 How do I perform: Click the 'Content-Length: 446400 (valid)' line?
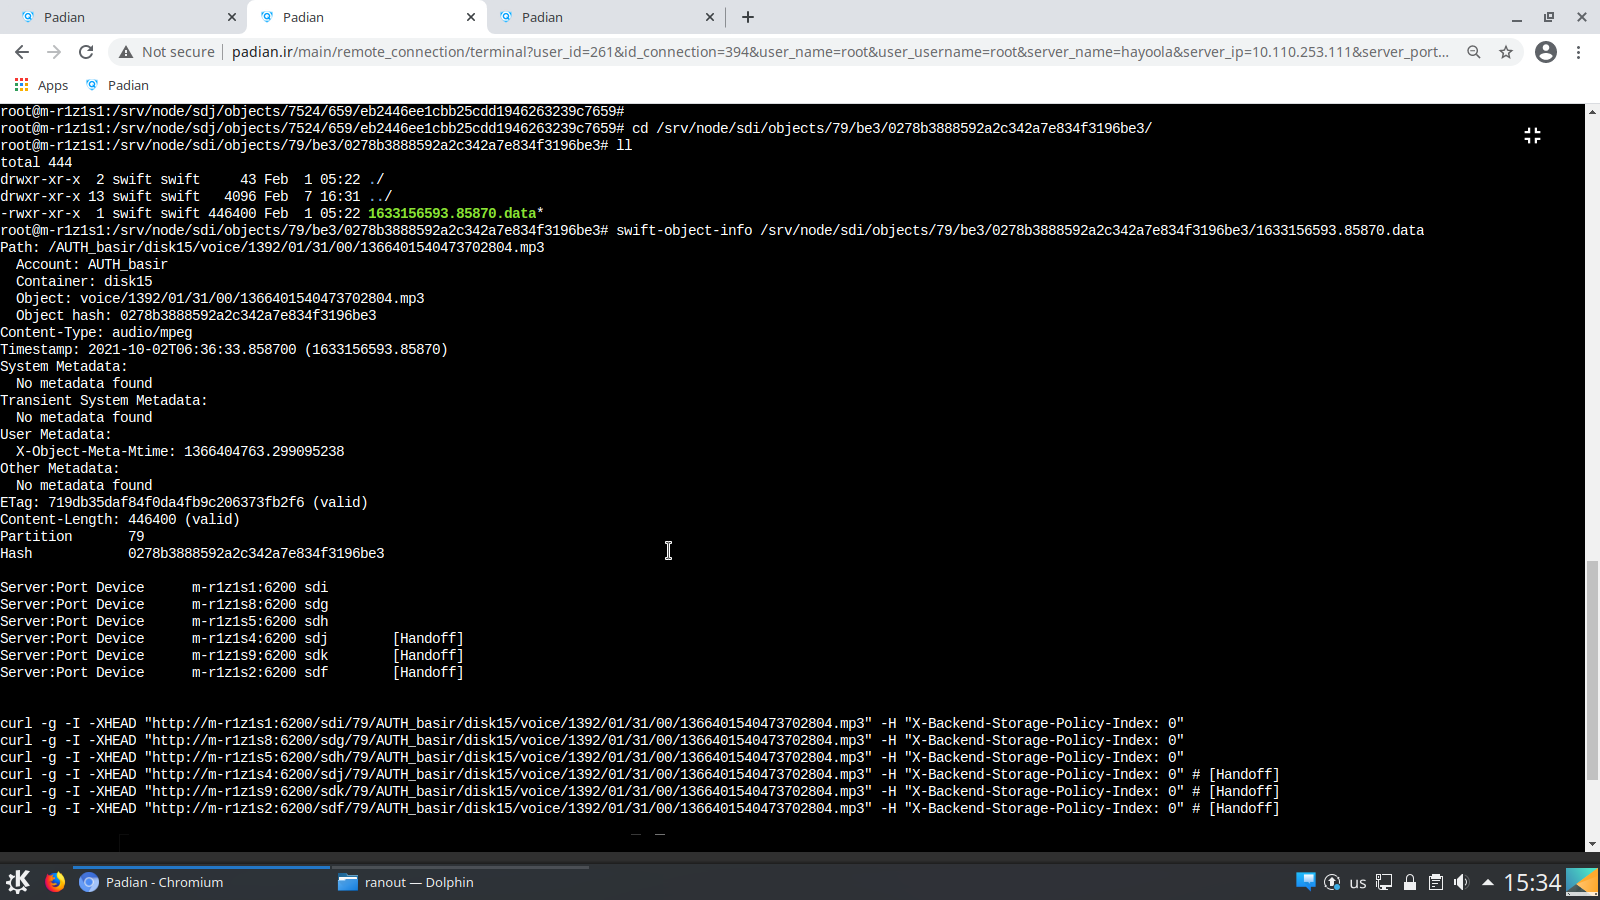(x=120, y=519)
